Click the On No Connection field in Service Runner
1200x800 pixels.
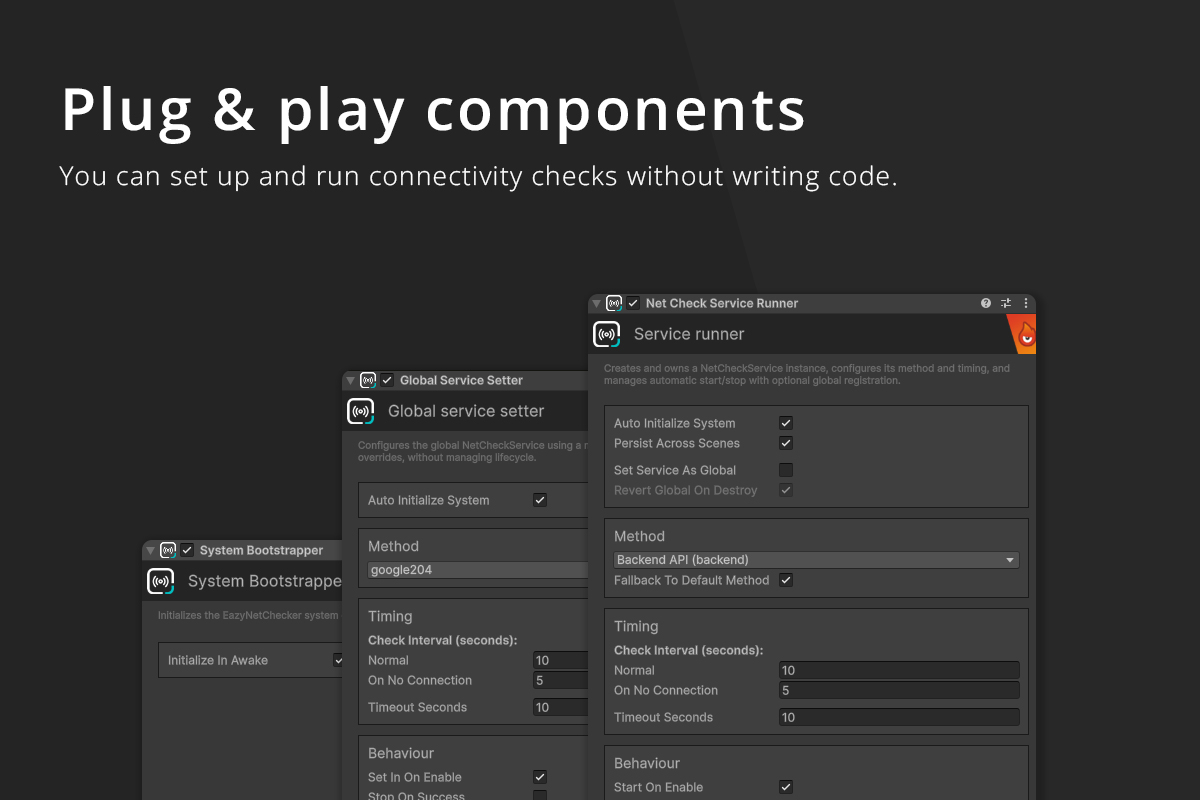[898, 690]
